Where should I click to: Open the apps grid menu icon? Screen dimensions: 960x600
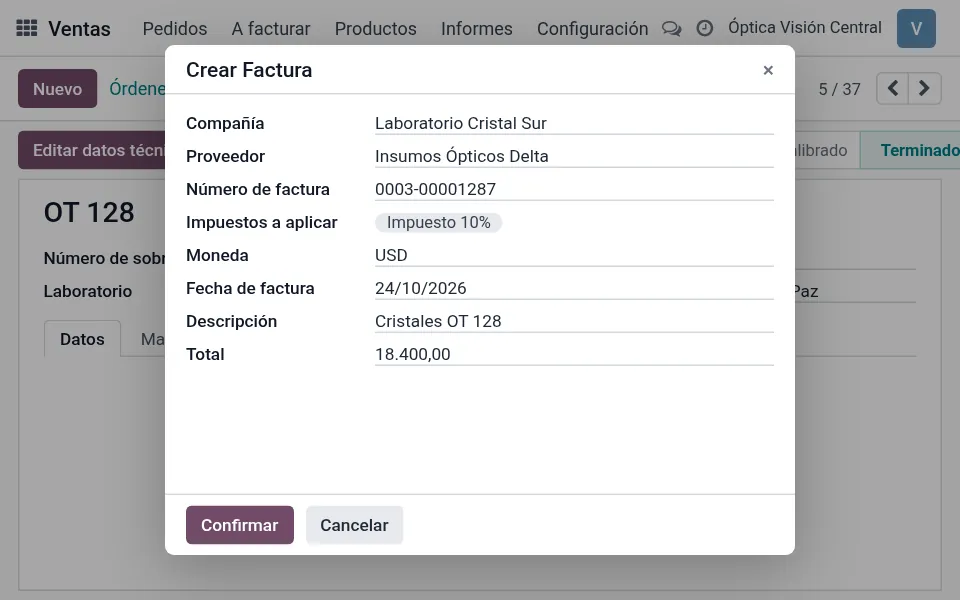[x=26, y=28]
